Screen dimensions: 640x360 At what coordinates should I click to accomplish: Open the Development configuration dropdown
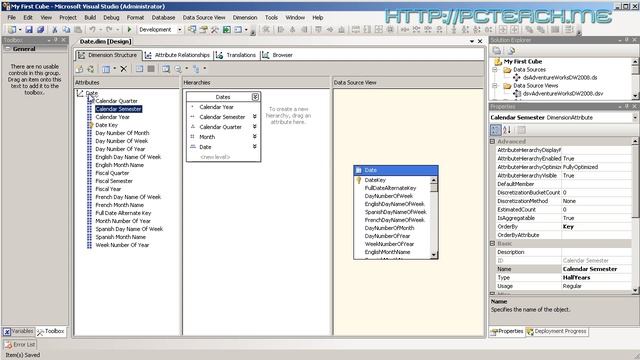179,30
